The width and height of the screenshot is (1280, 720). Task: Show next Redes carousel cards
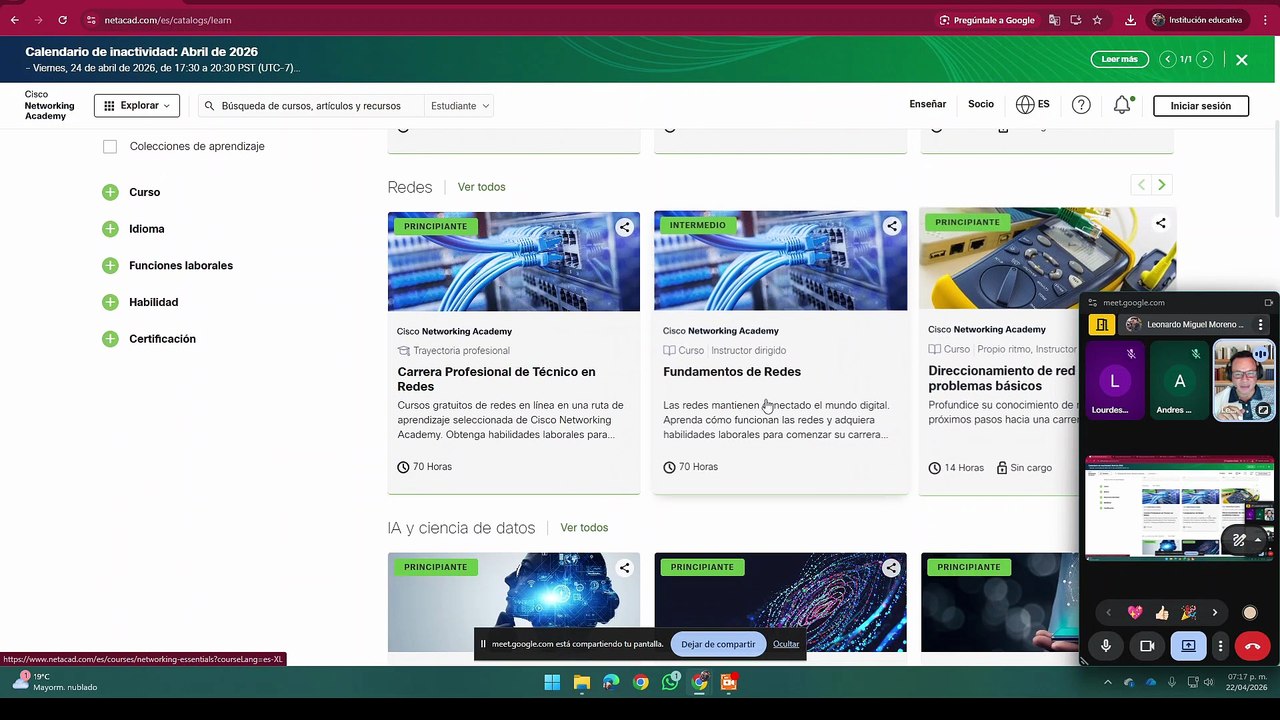click(x=1161, y=185)
